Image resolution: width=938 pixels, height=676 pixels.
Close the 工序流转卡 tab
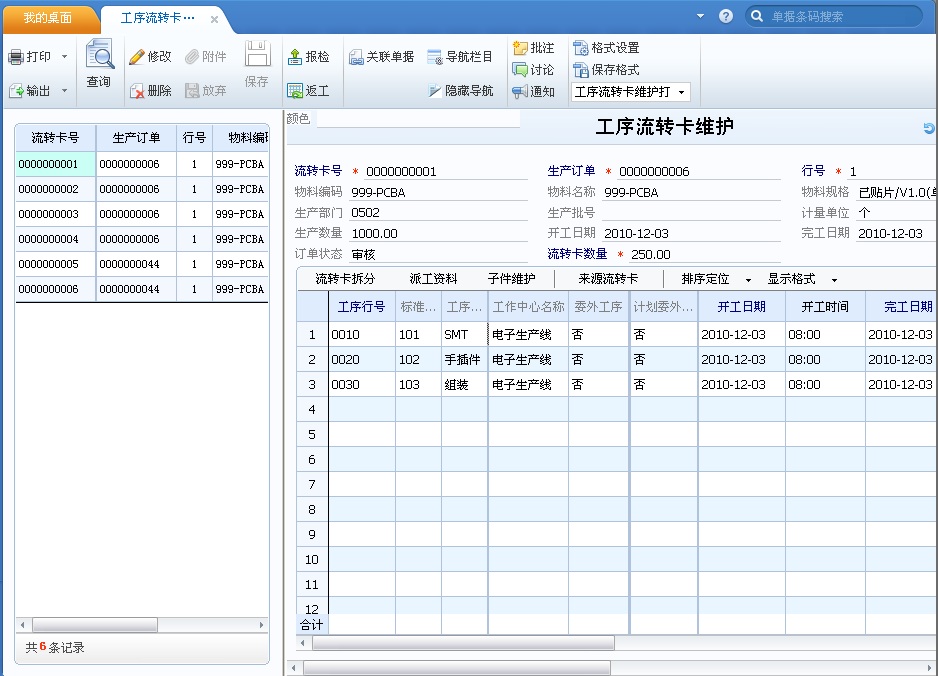214,19
